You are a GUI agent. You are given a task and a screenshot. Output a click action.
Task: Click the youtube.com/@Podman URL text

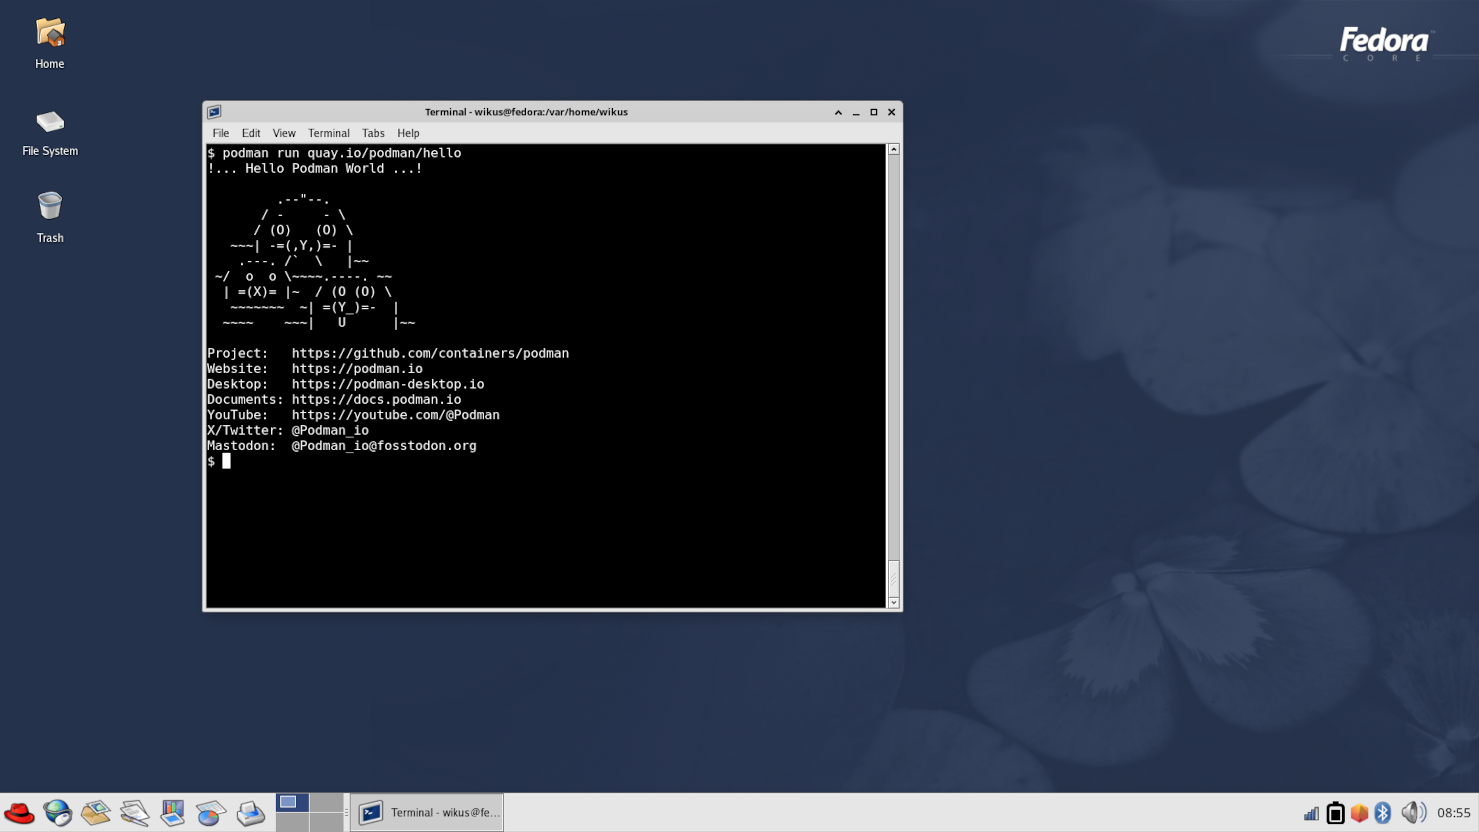click(395, 415)
